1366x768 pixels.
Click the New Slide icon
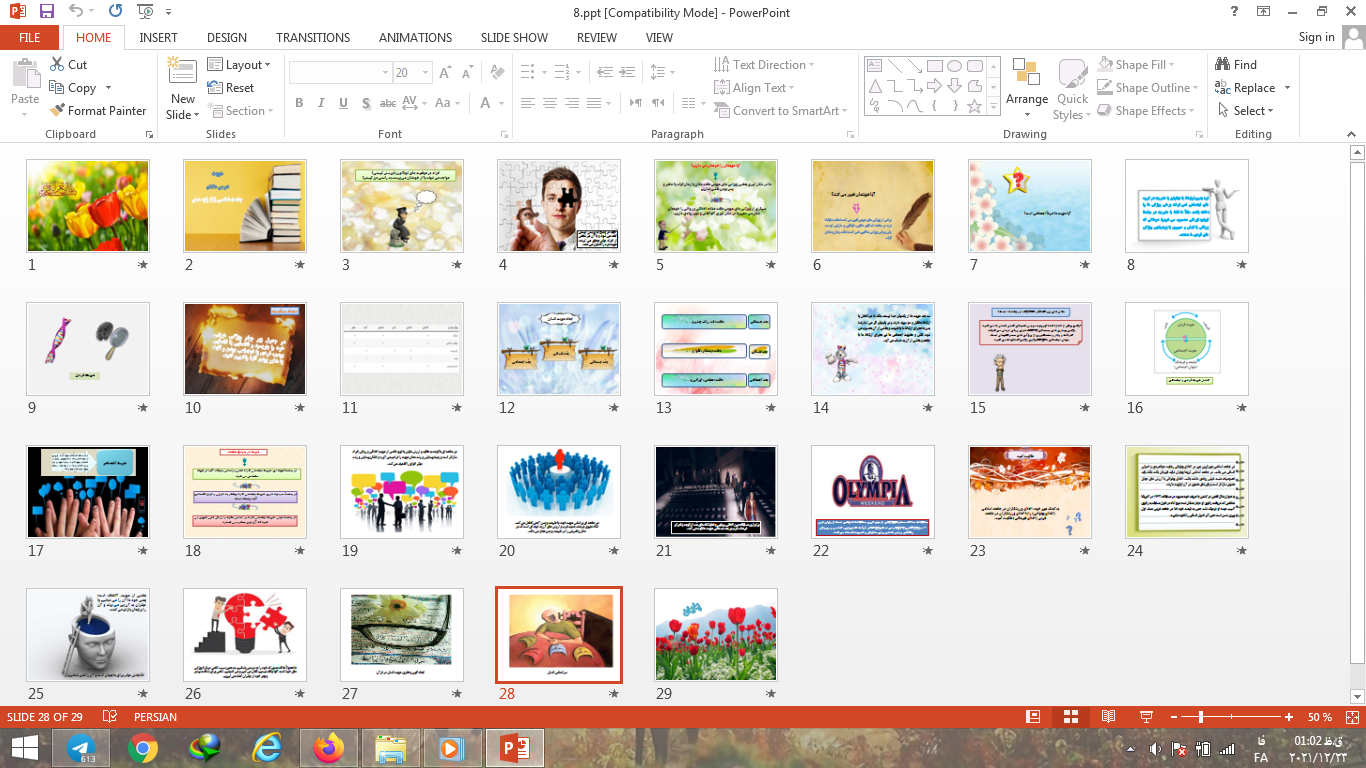click(183, 73)
